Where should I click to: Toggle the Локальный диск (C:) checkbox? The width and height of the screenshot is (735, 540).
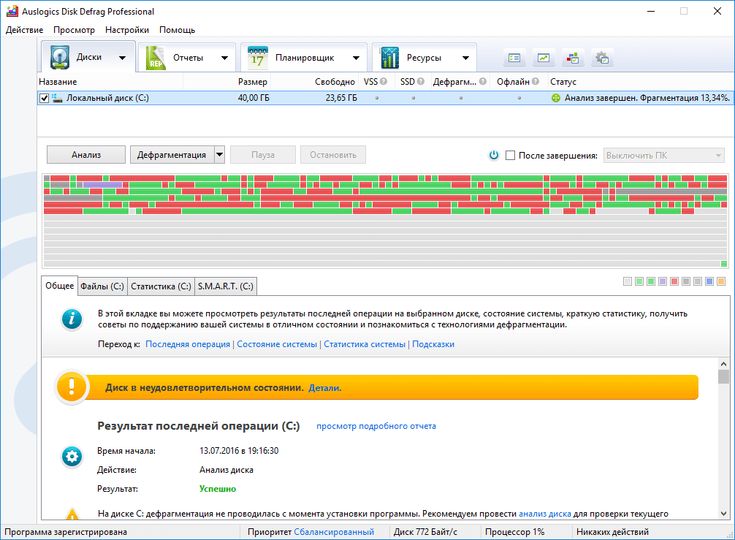pos(44,98)
